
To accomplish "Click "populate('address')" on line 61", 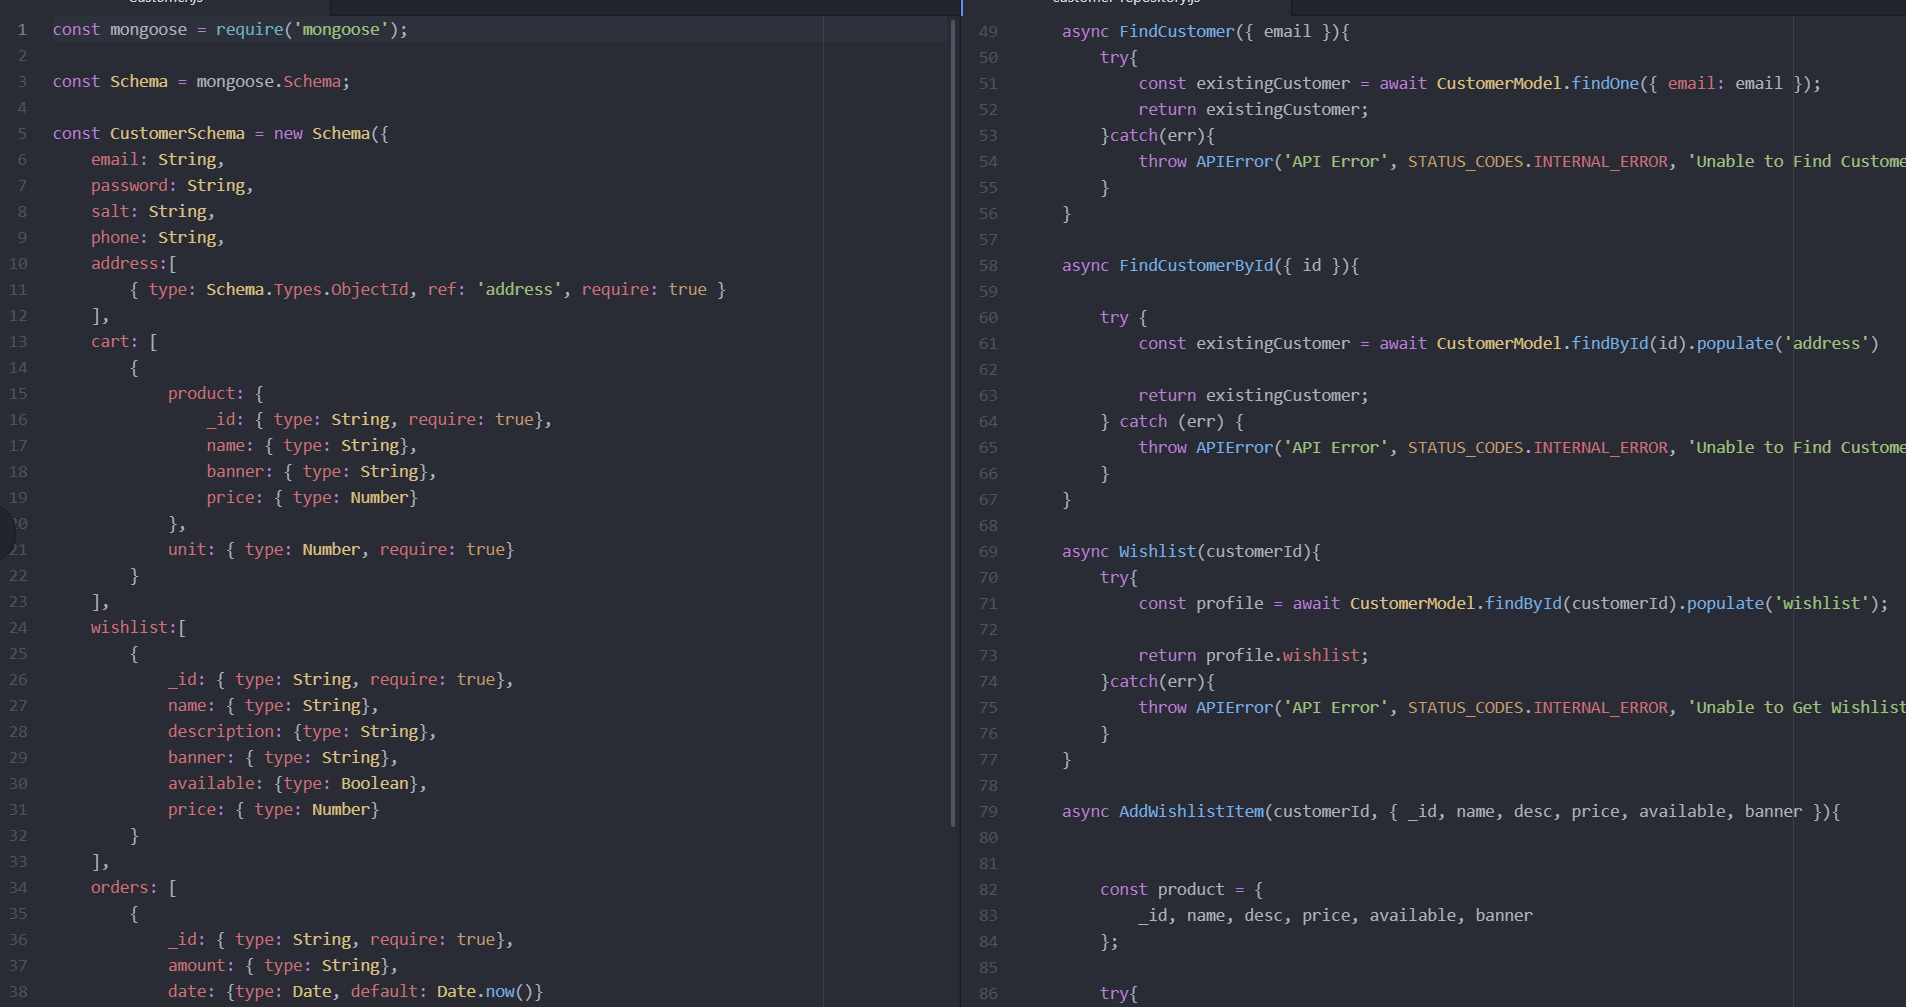I will 1788,343.
